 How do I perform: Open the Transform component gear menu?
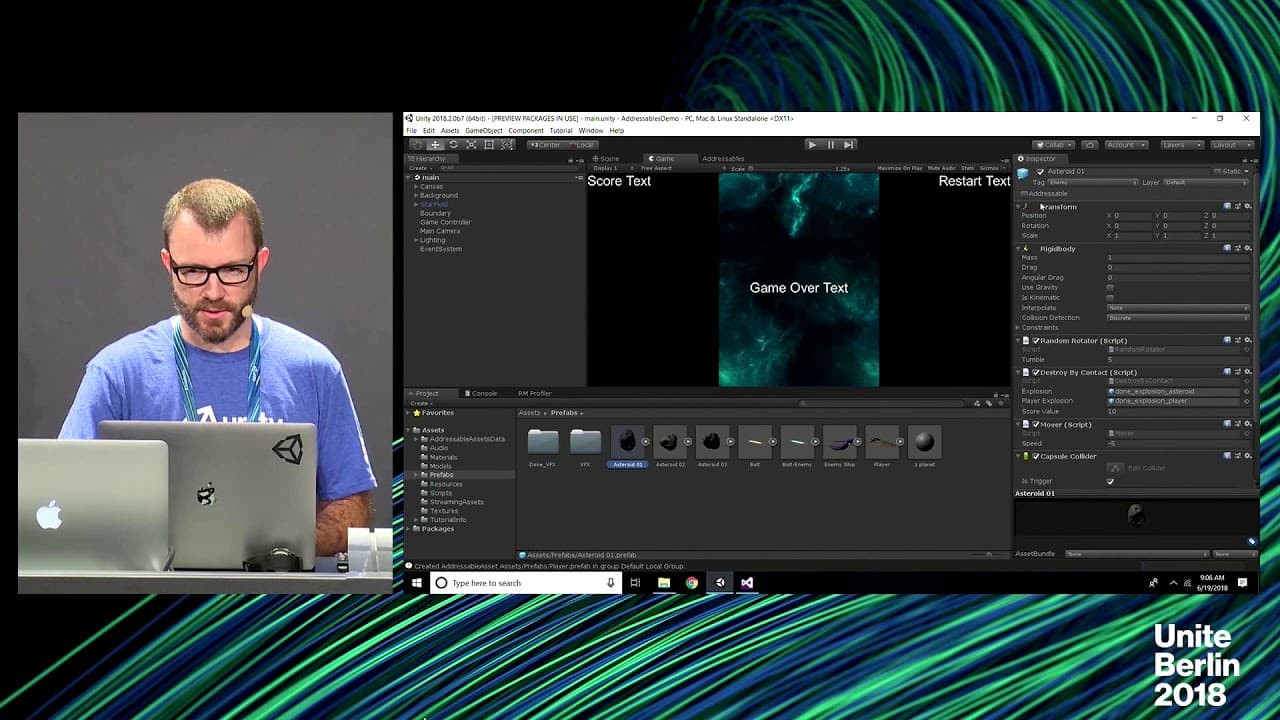tap(1247, 206)
